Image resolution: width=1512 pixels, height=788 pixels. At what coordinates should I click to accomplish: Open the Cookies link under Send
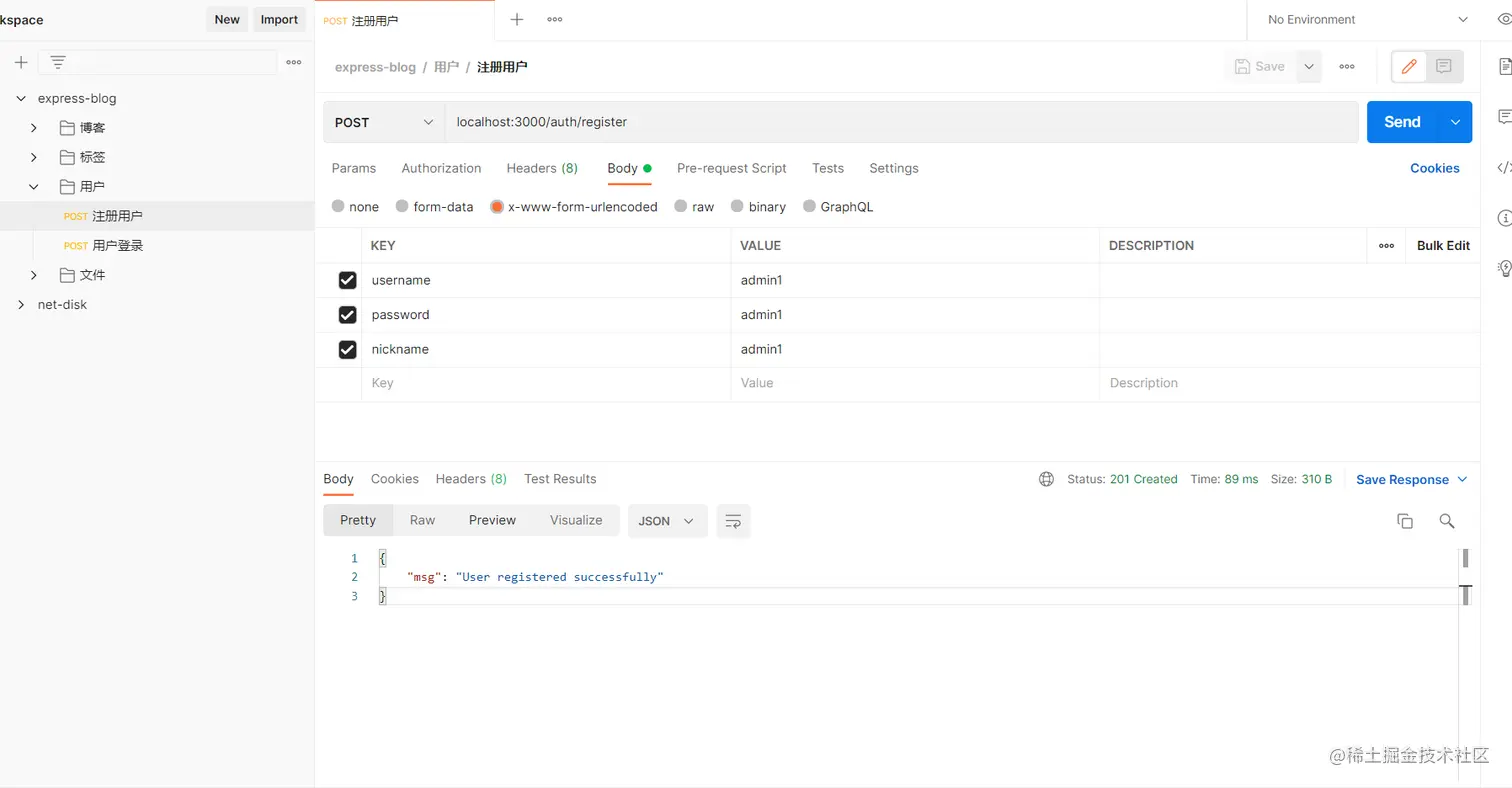pyautogui.click(x=1435, y=168)
